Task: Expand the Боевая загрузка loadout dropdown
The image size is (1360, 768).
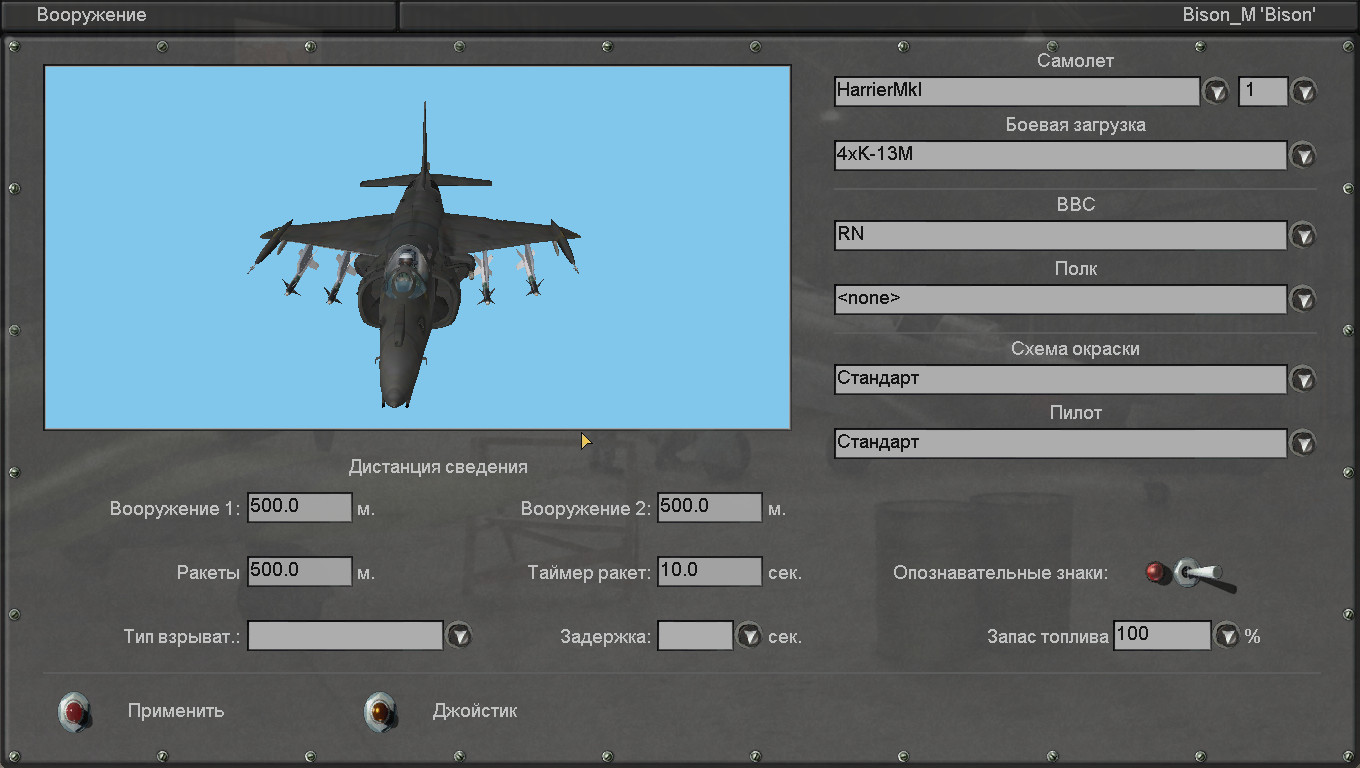Action: click(x=1303, y=156)
